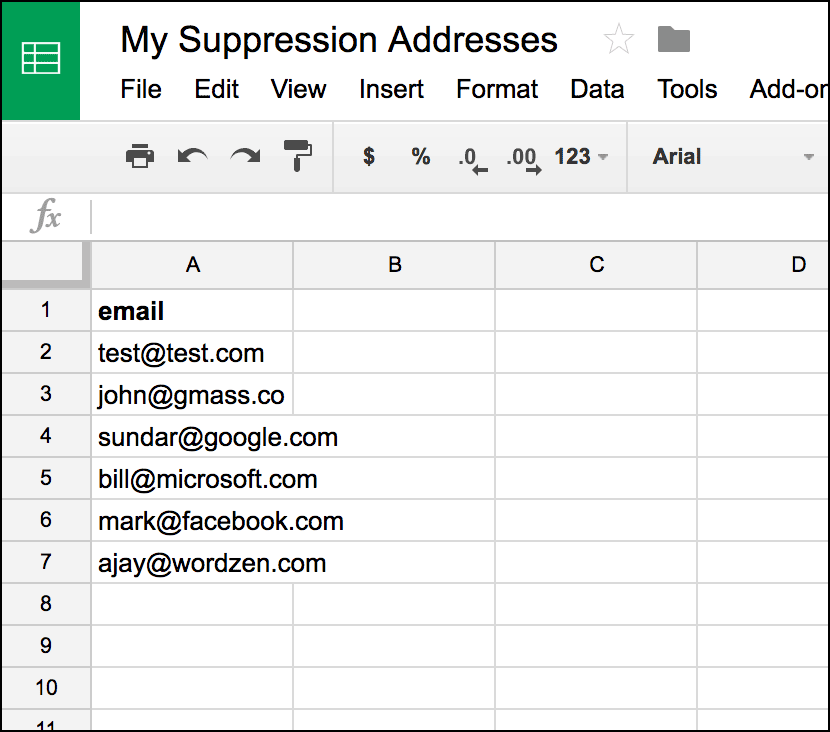The width and height of the screenshot is (830, 732).
Task: Increase decimal places
Action: pos(523,158)
